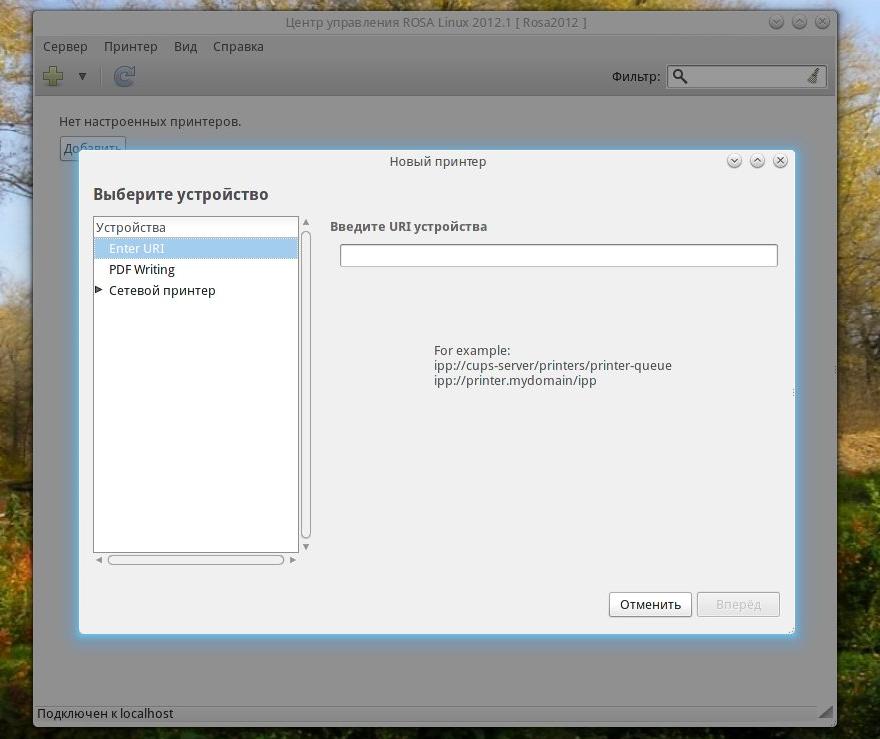
Task: Expand the Сетевой принтер tree node
Action: pyautogui.click(x=99, y=290)
